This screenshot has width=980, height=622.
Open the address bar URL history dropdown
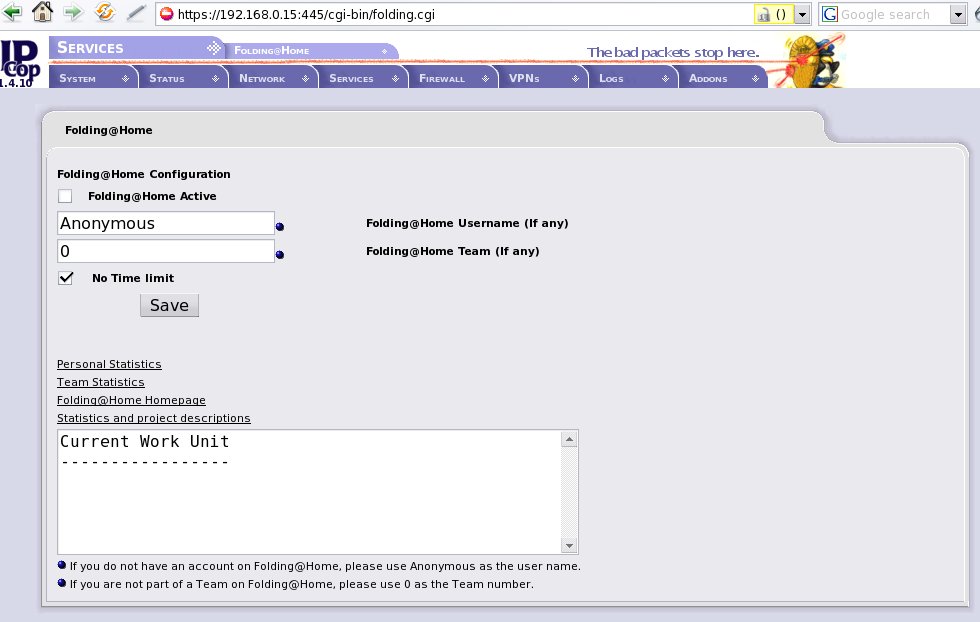pyautogui.click(x=802, y=15)
